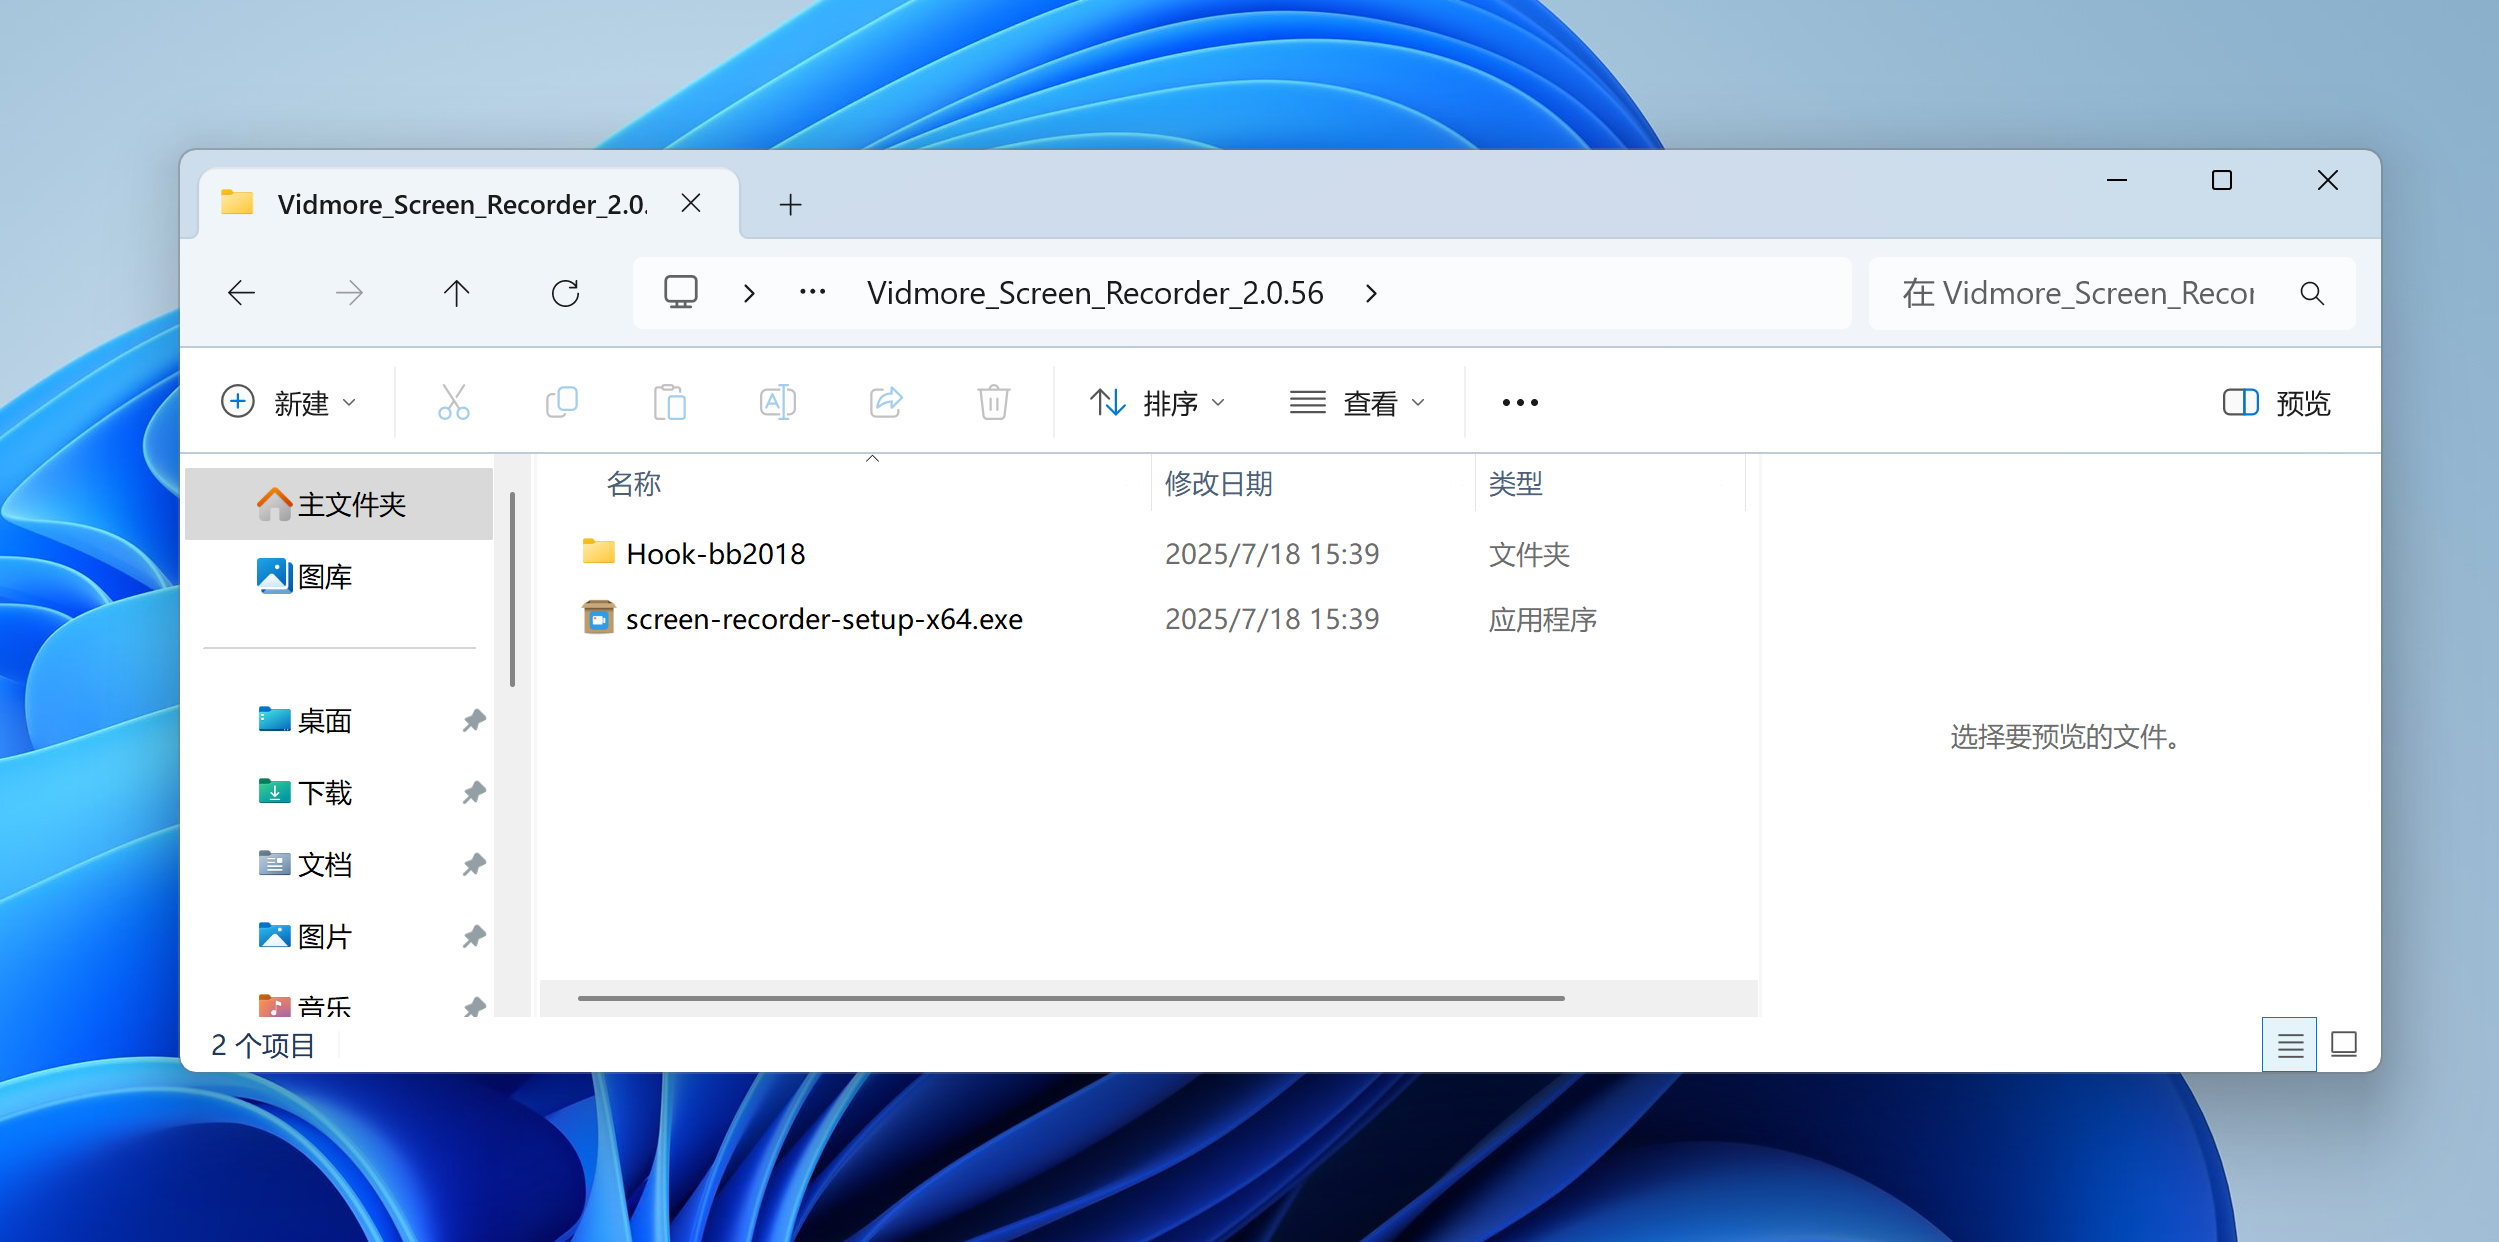Toggle the 预览 preview pane

pos(2276,403)
